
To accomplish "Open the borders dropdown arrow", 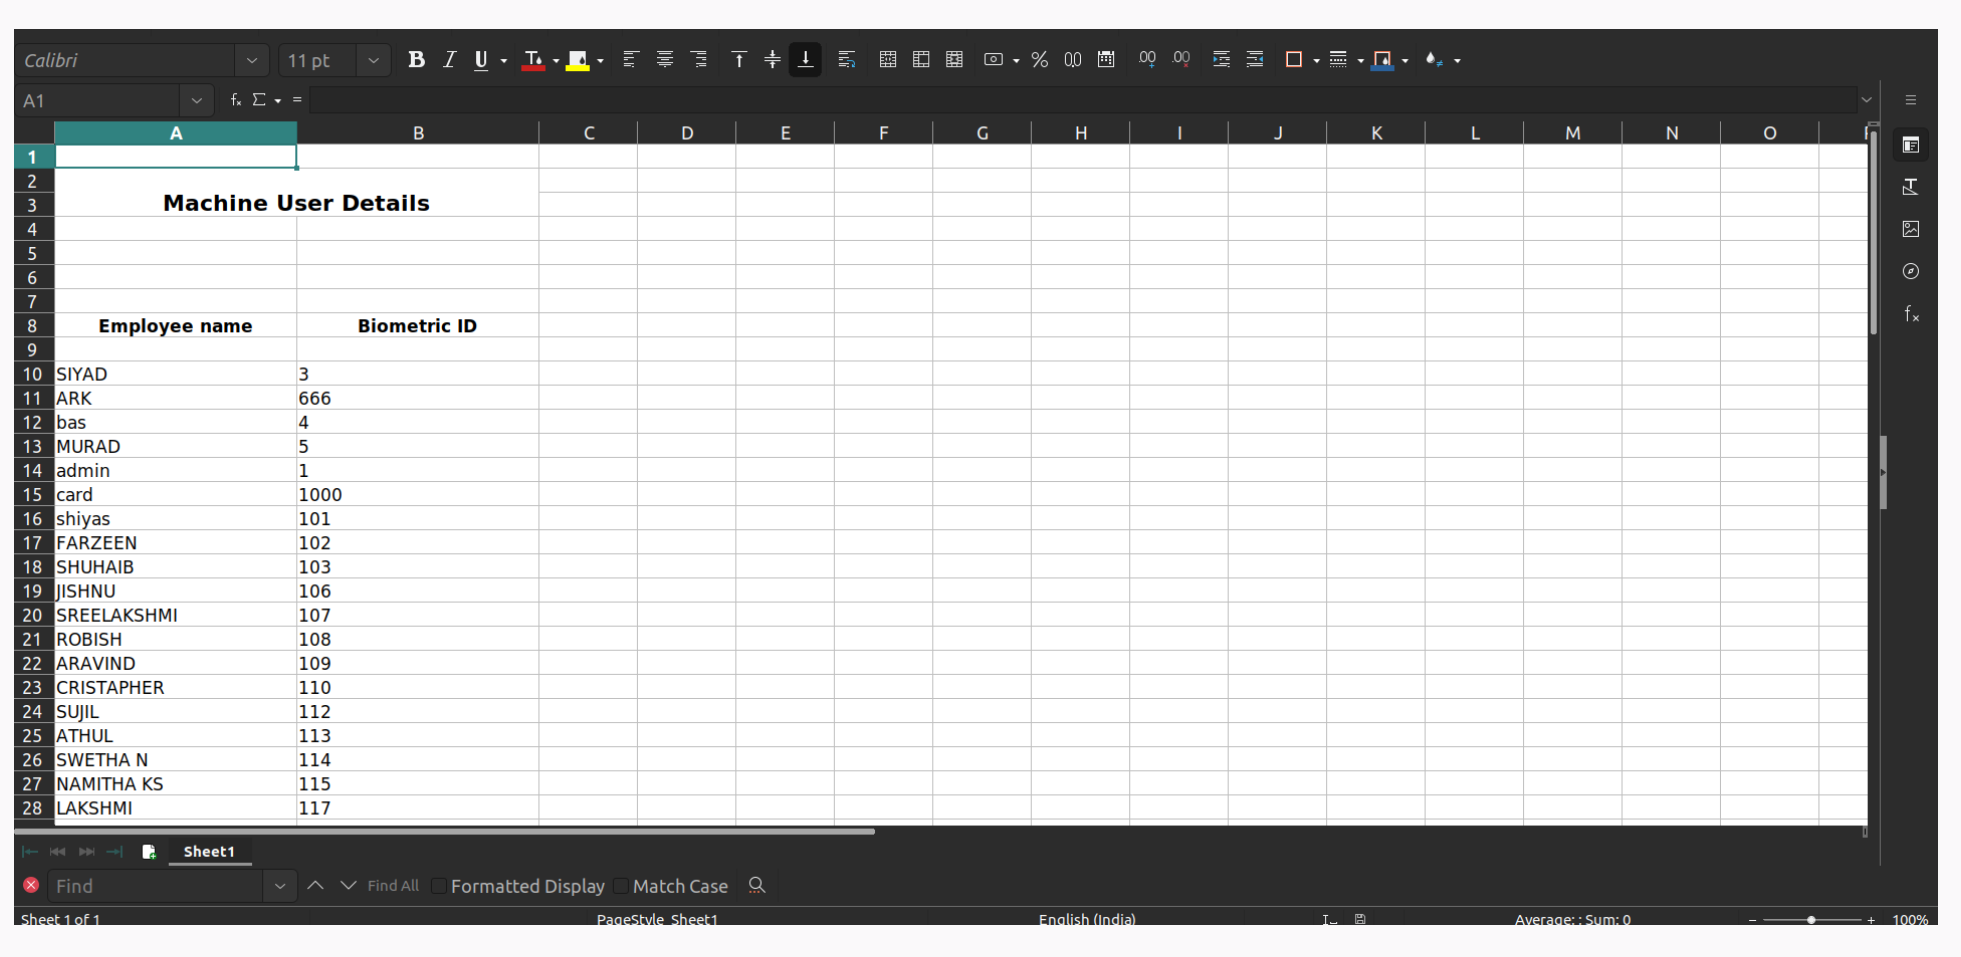I will (x=1316, y=61).
